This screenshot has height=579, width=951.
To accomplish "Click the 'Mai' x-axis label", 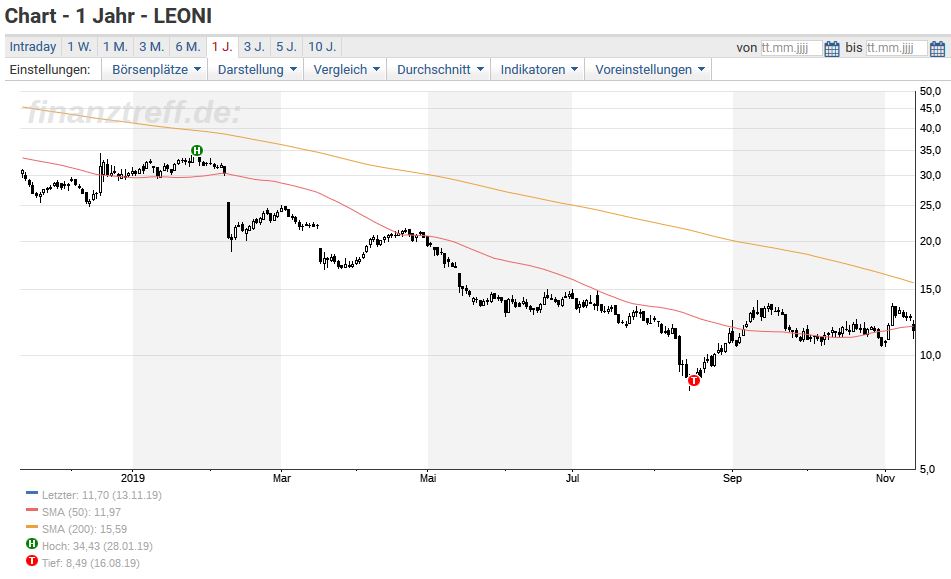I will point(428,478).
